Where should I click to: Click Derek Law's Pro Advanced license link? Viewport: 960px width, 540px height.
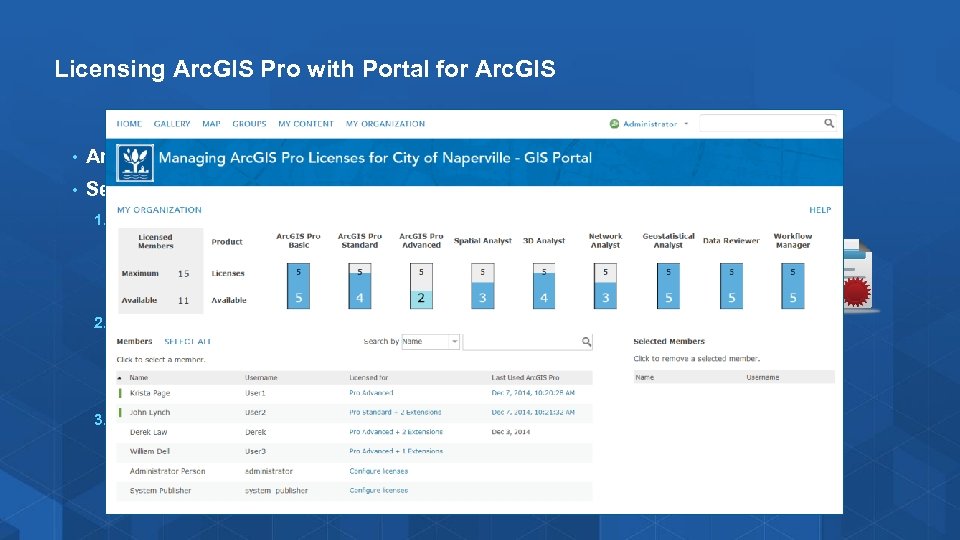[396, 432]
